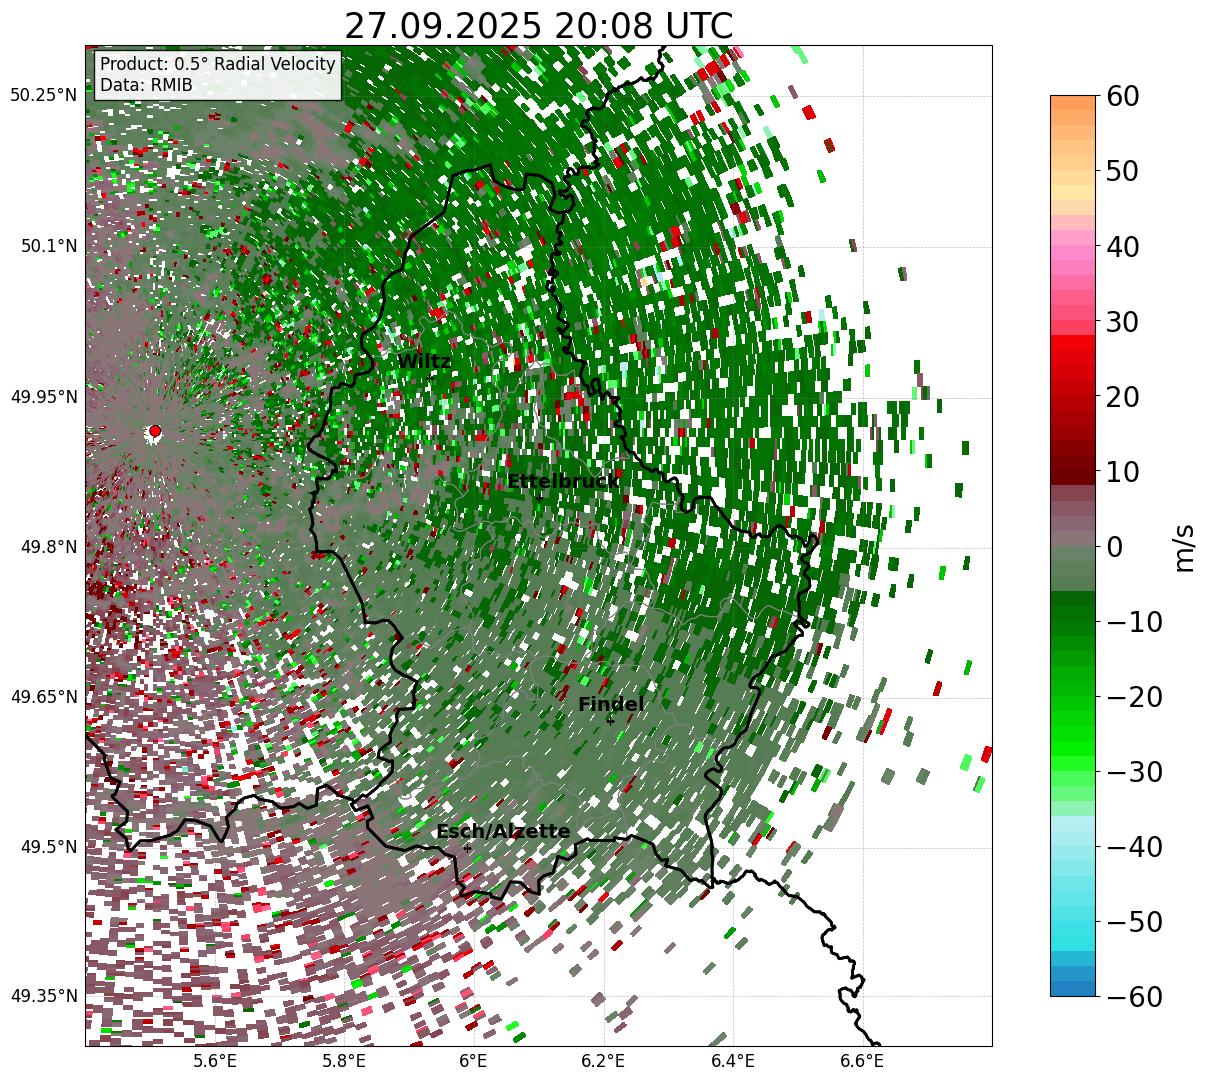This screenshot has width=1207, height=1081.
Task: Click the colorbar −10 tick label
Action: (x=1134, y=622)
